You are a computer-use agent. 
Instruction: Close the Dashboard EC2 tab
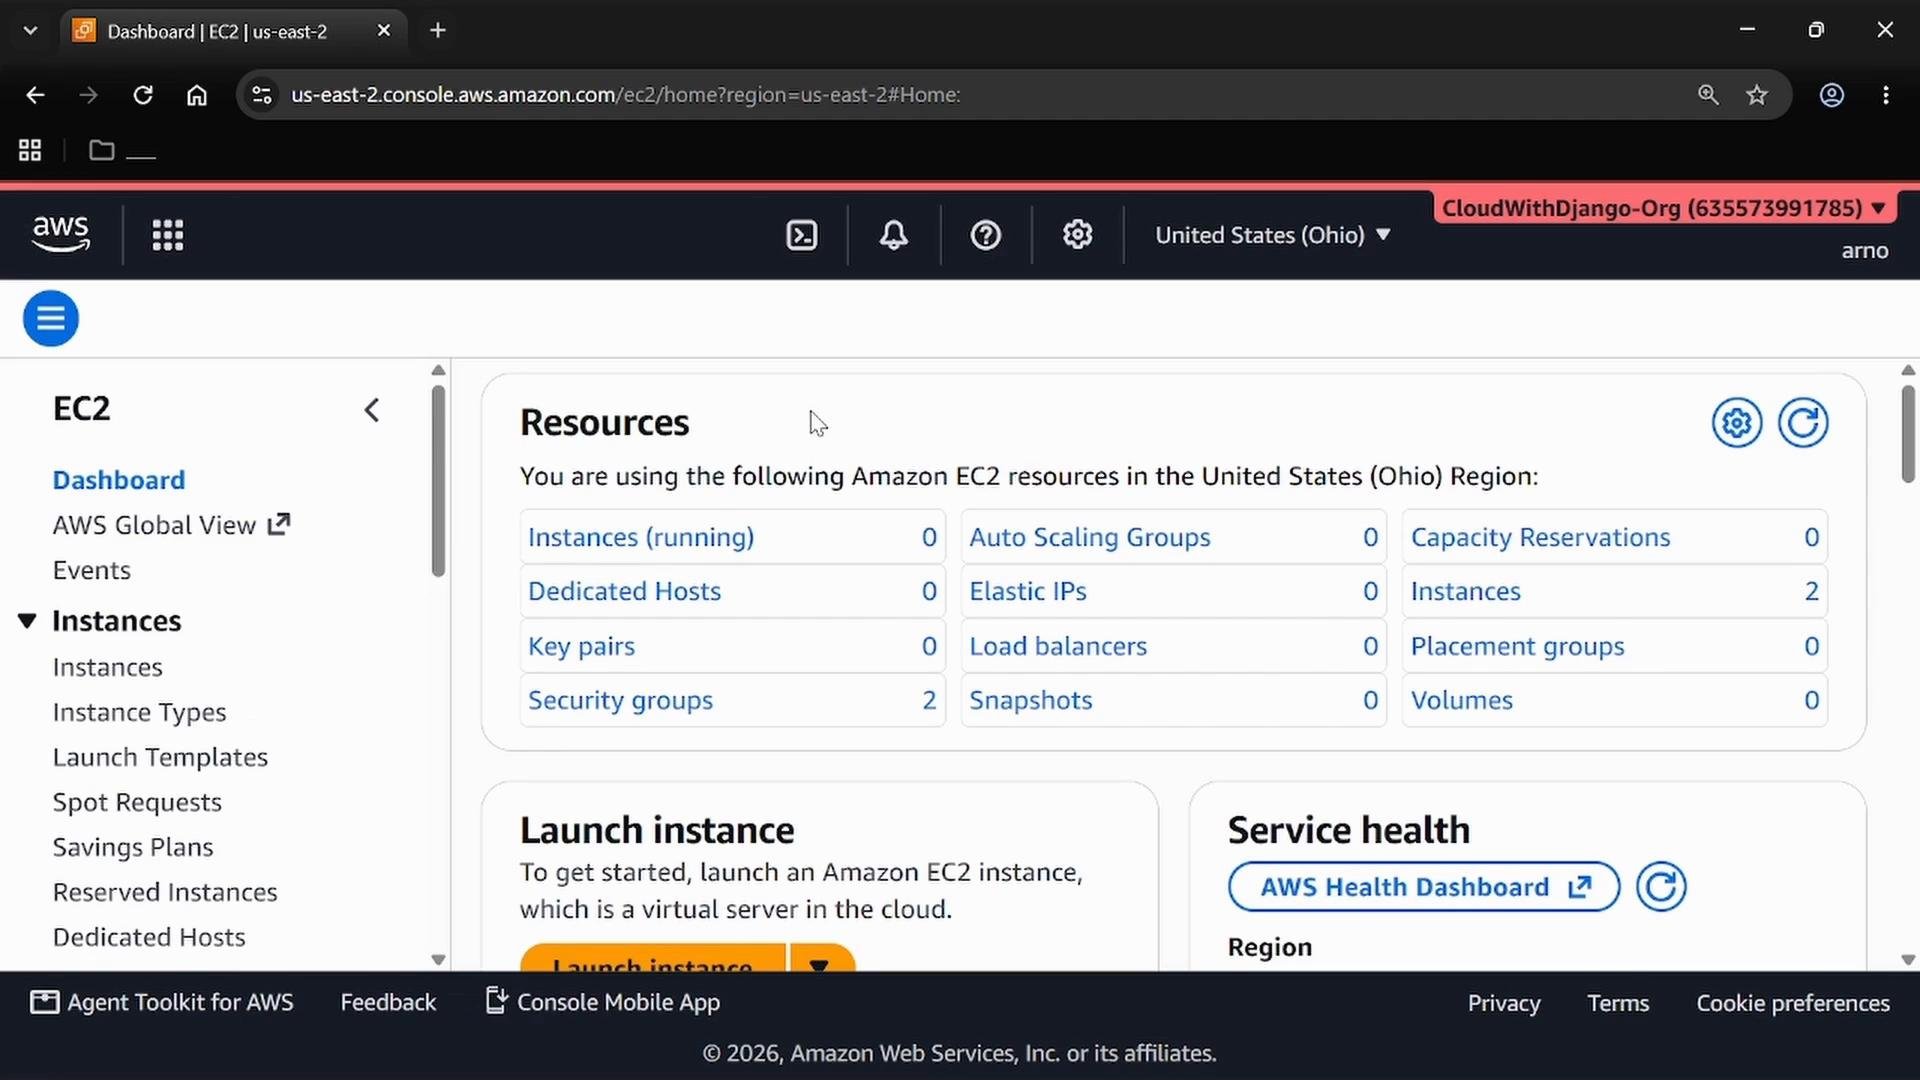tap(383, 31)
